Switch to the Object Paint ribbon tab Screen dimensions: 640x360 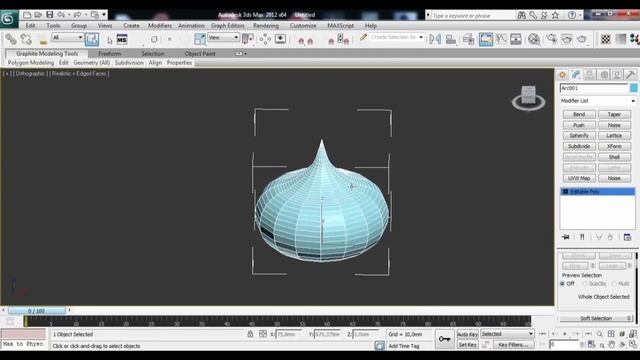click(200, 53)
